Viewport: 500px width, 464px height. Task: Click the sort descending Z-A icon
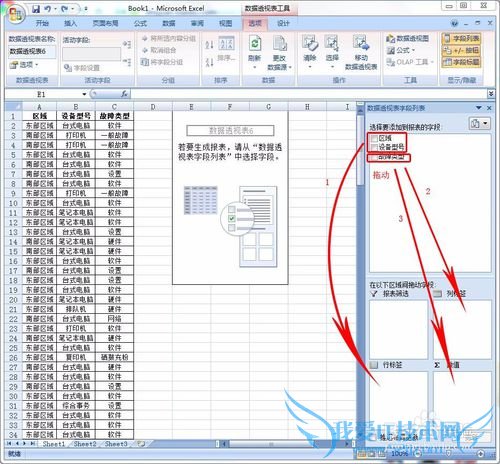209,62
